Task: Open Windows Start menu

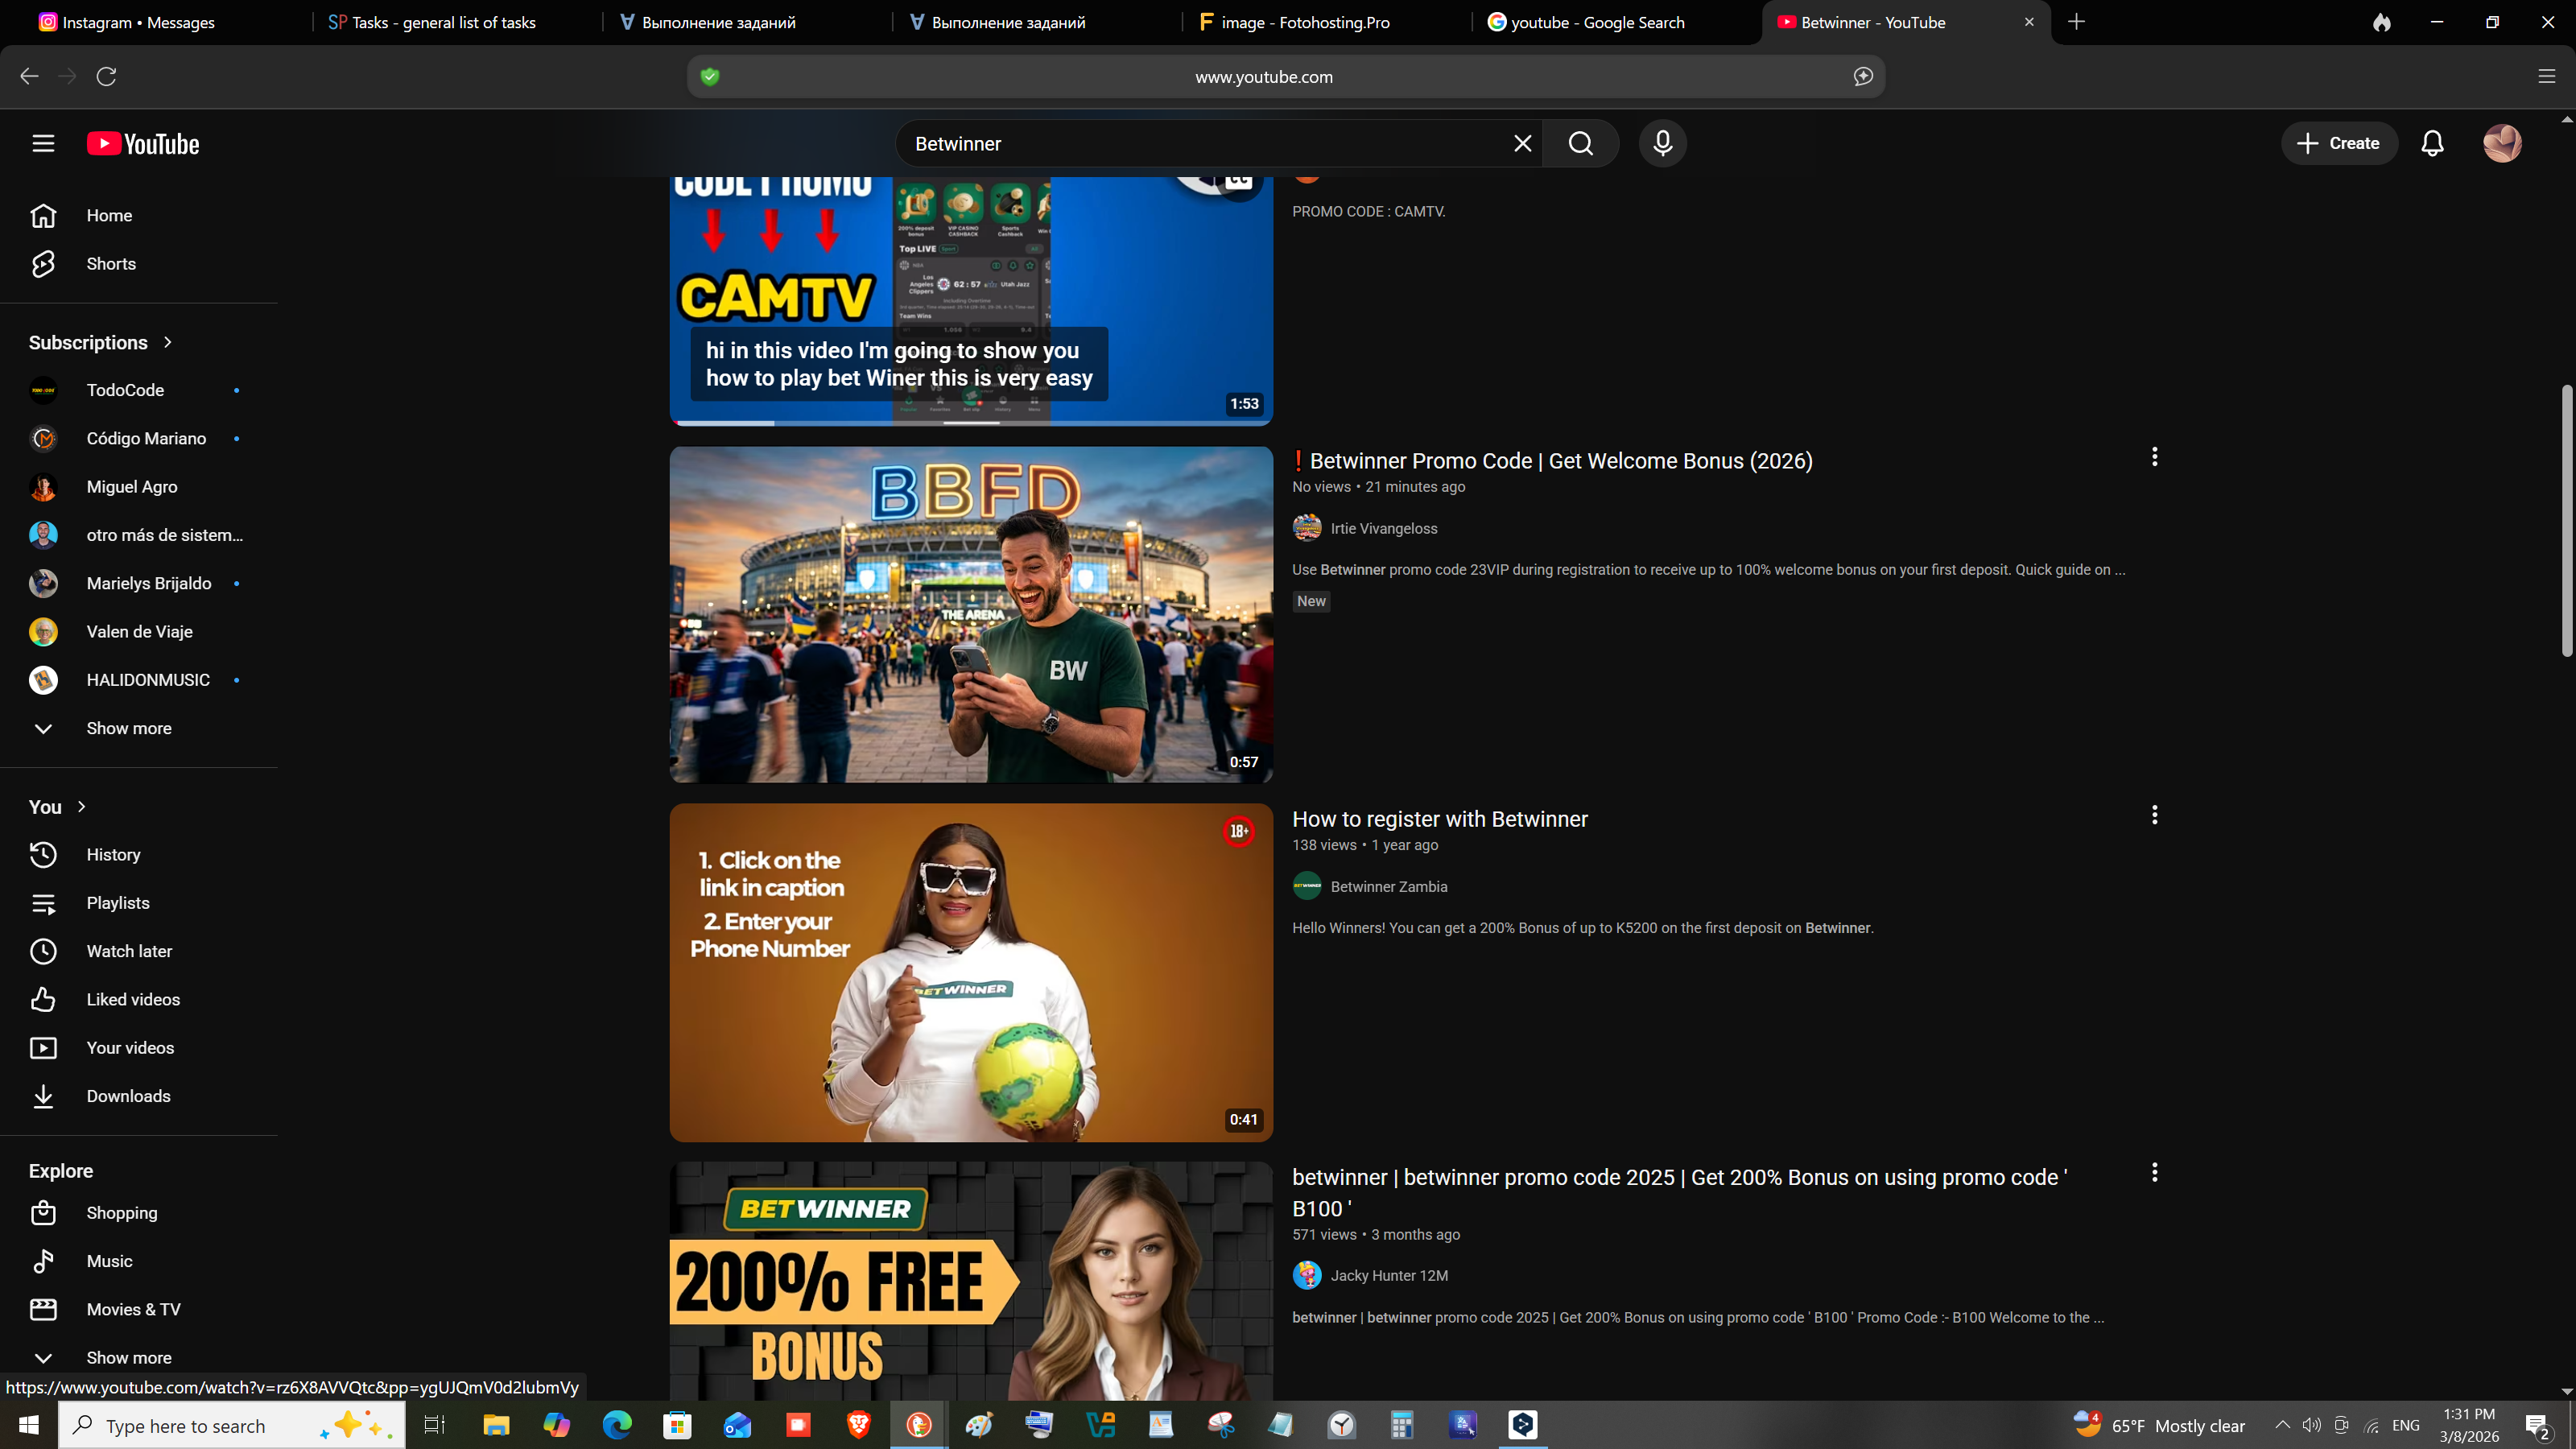Action: coord(28,1425)
